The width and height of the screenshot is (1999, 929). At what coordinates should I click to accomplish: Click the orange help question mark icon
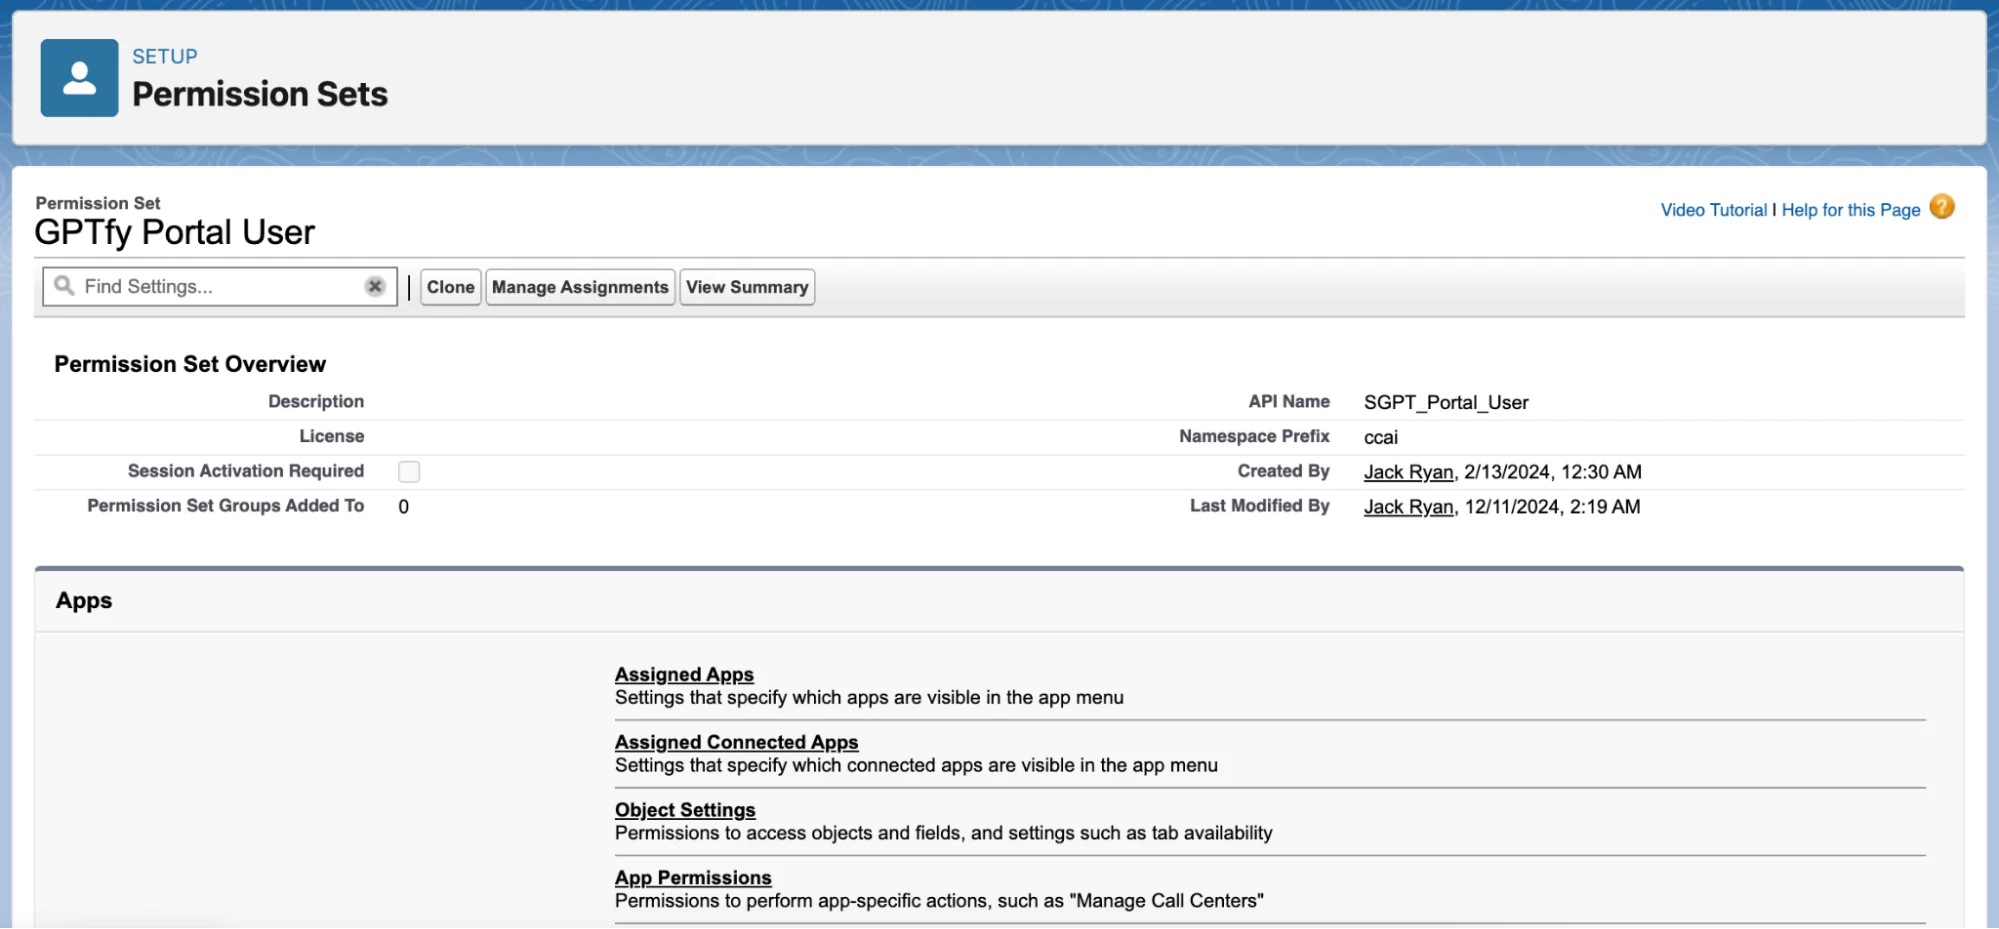point(1941,207)
